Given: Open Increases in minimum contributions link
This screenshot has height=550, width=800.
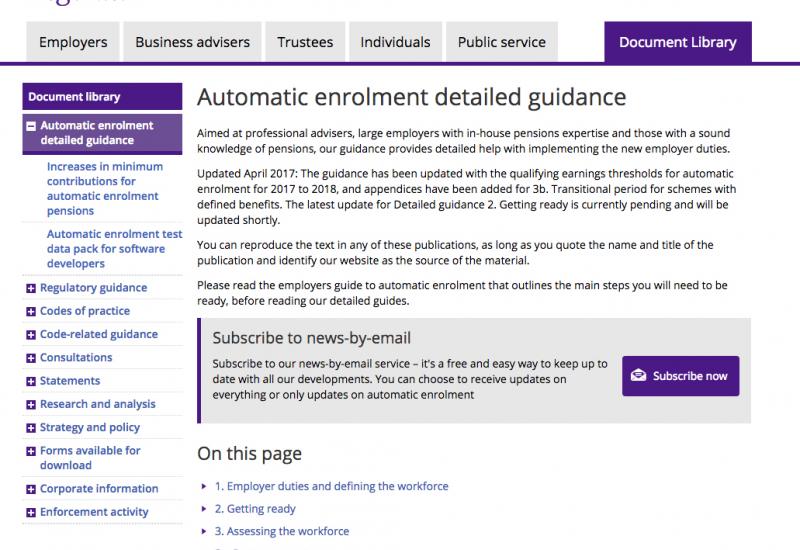Looking at the screenshot, I should (105, 189).
